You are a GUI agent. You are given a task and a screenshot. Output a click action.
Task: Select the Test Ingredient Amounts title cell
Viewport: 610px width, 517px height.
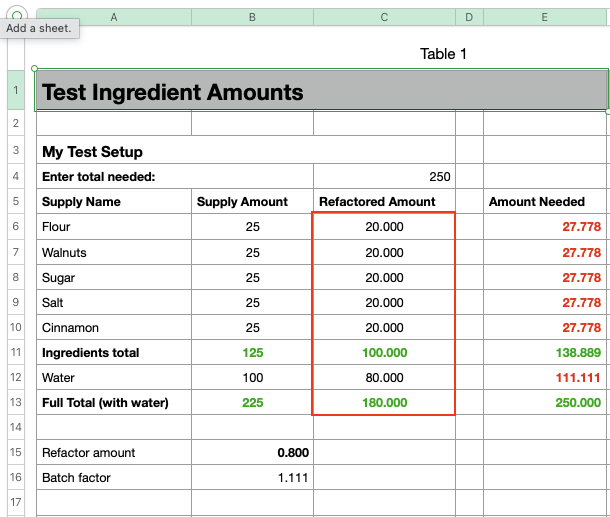point(321,91)
